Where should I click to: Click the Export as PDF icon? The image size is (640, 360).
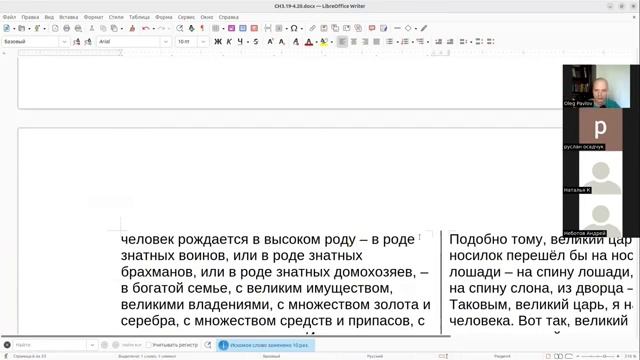click(55, 28)
